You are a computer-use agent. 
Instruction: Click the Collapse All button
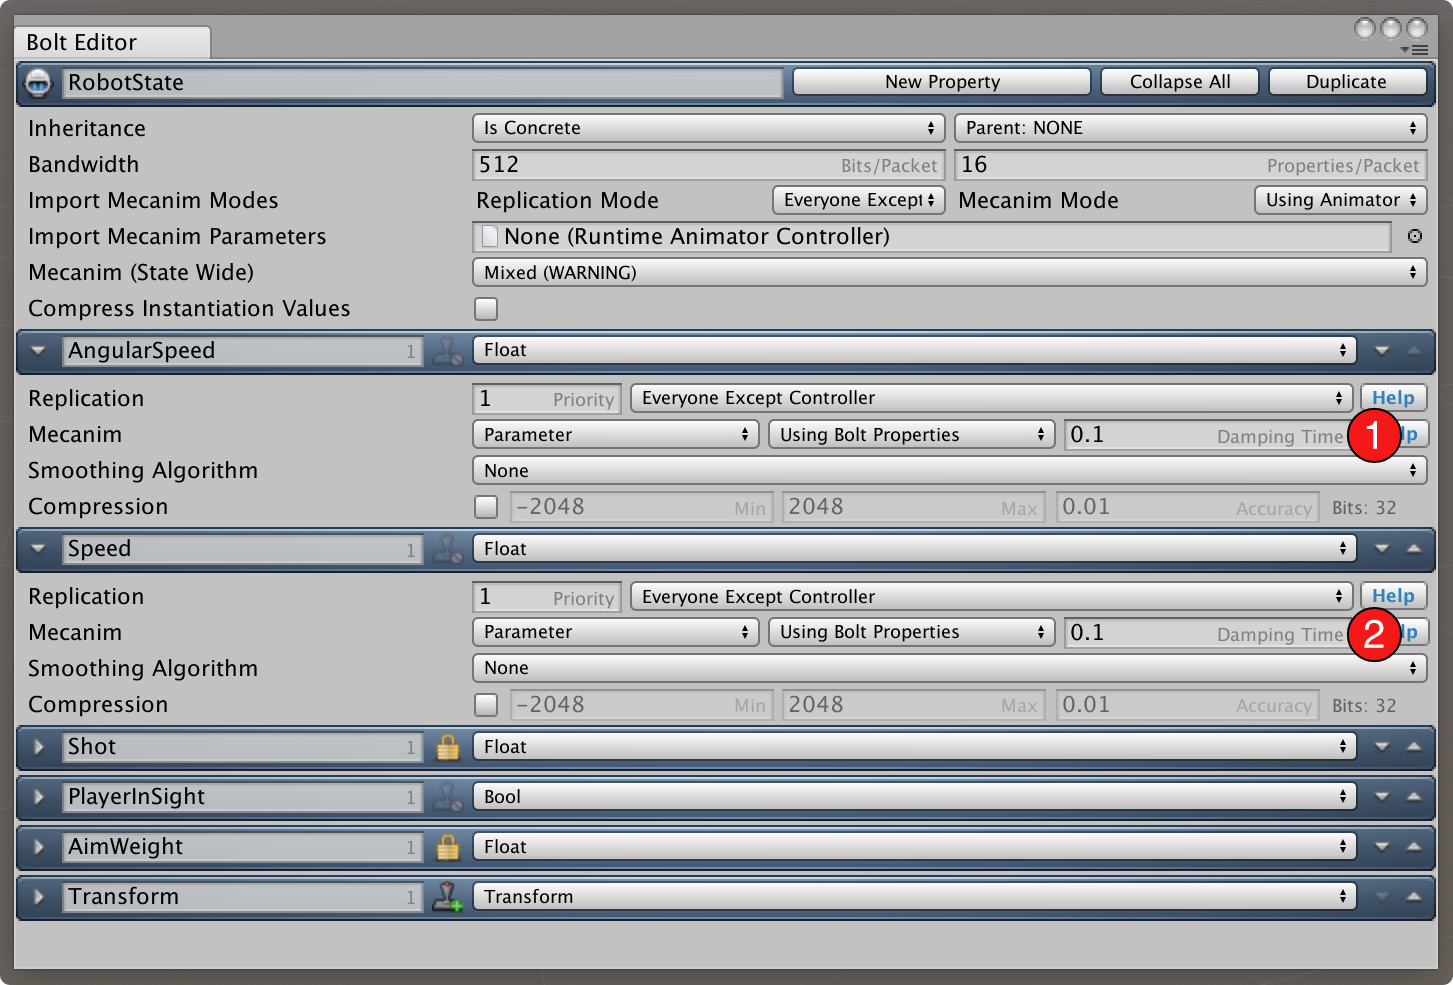point(1180,82)
